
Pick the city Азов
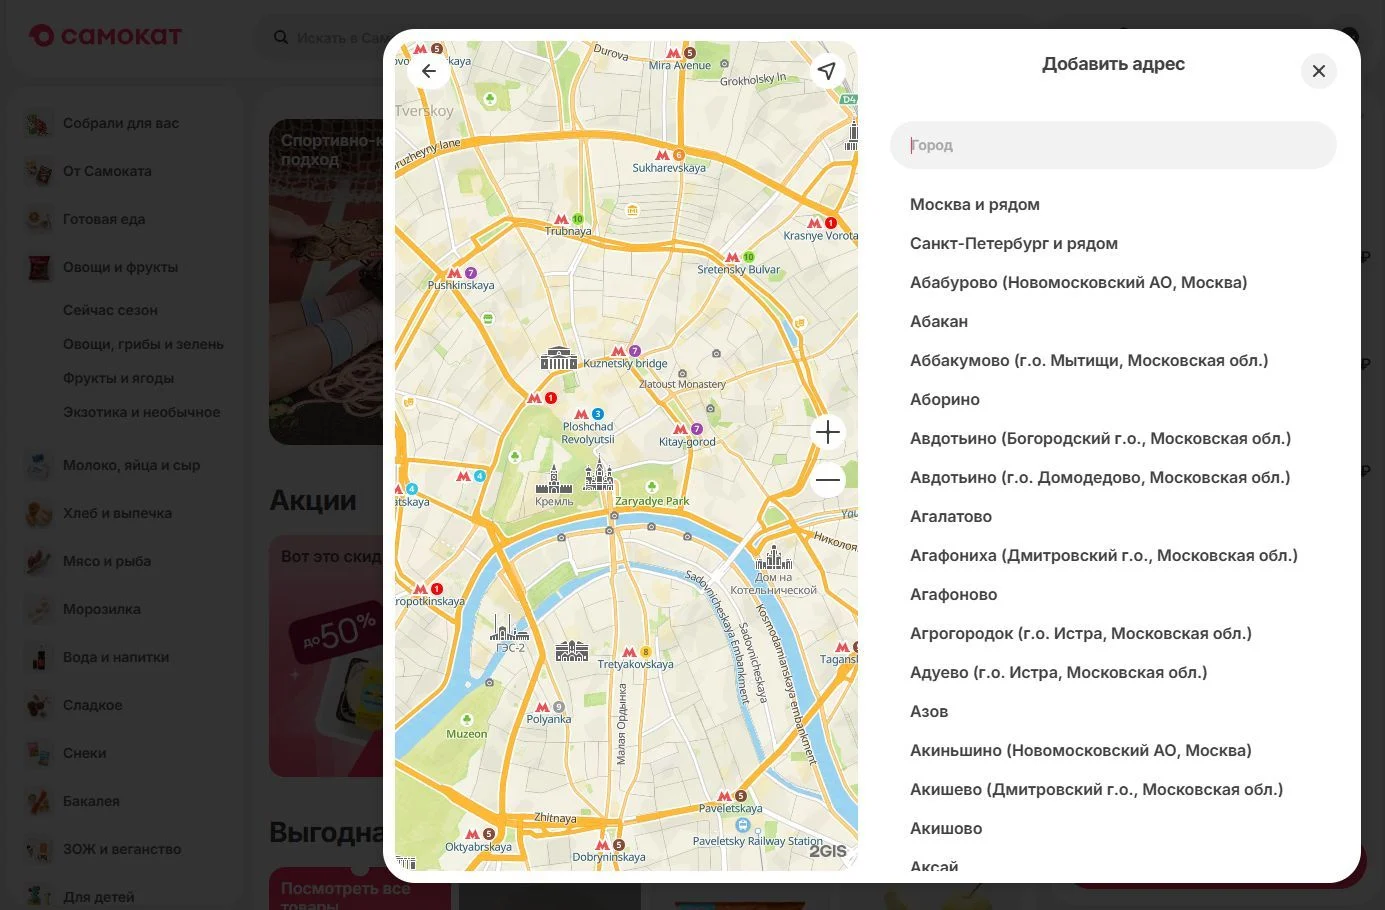tap(929, 711)
